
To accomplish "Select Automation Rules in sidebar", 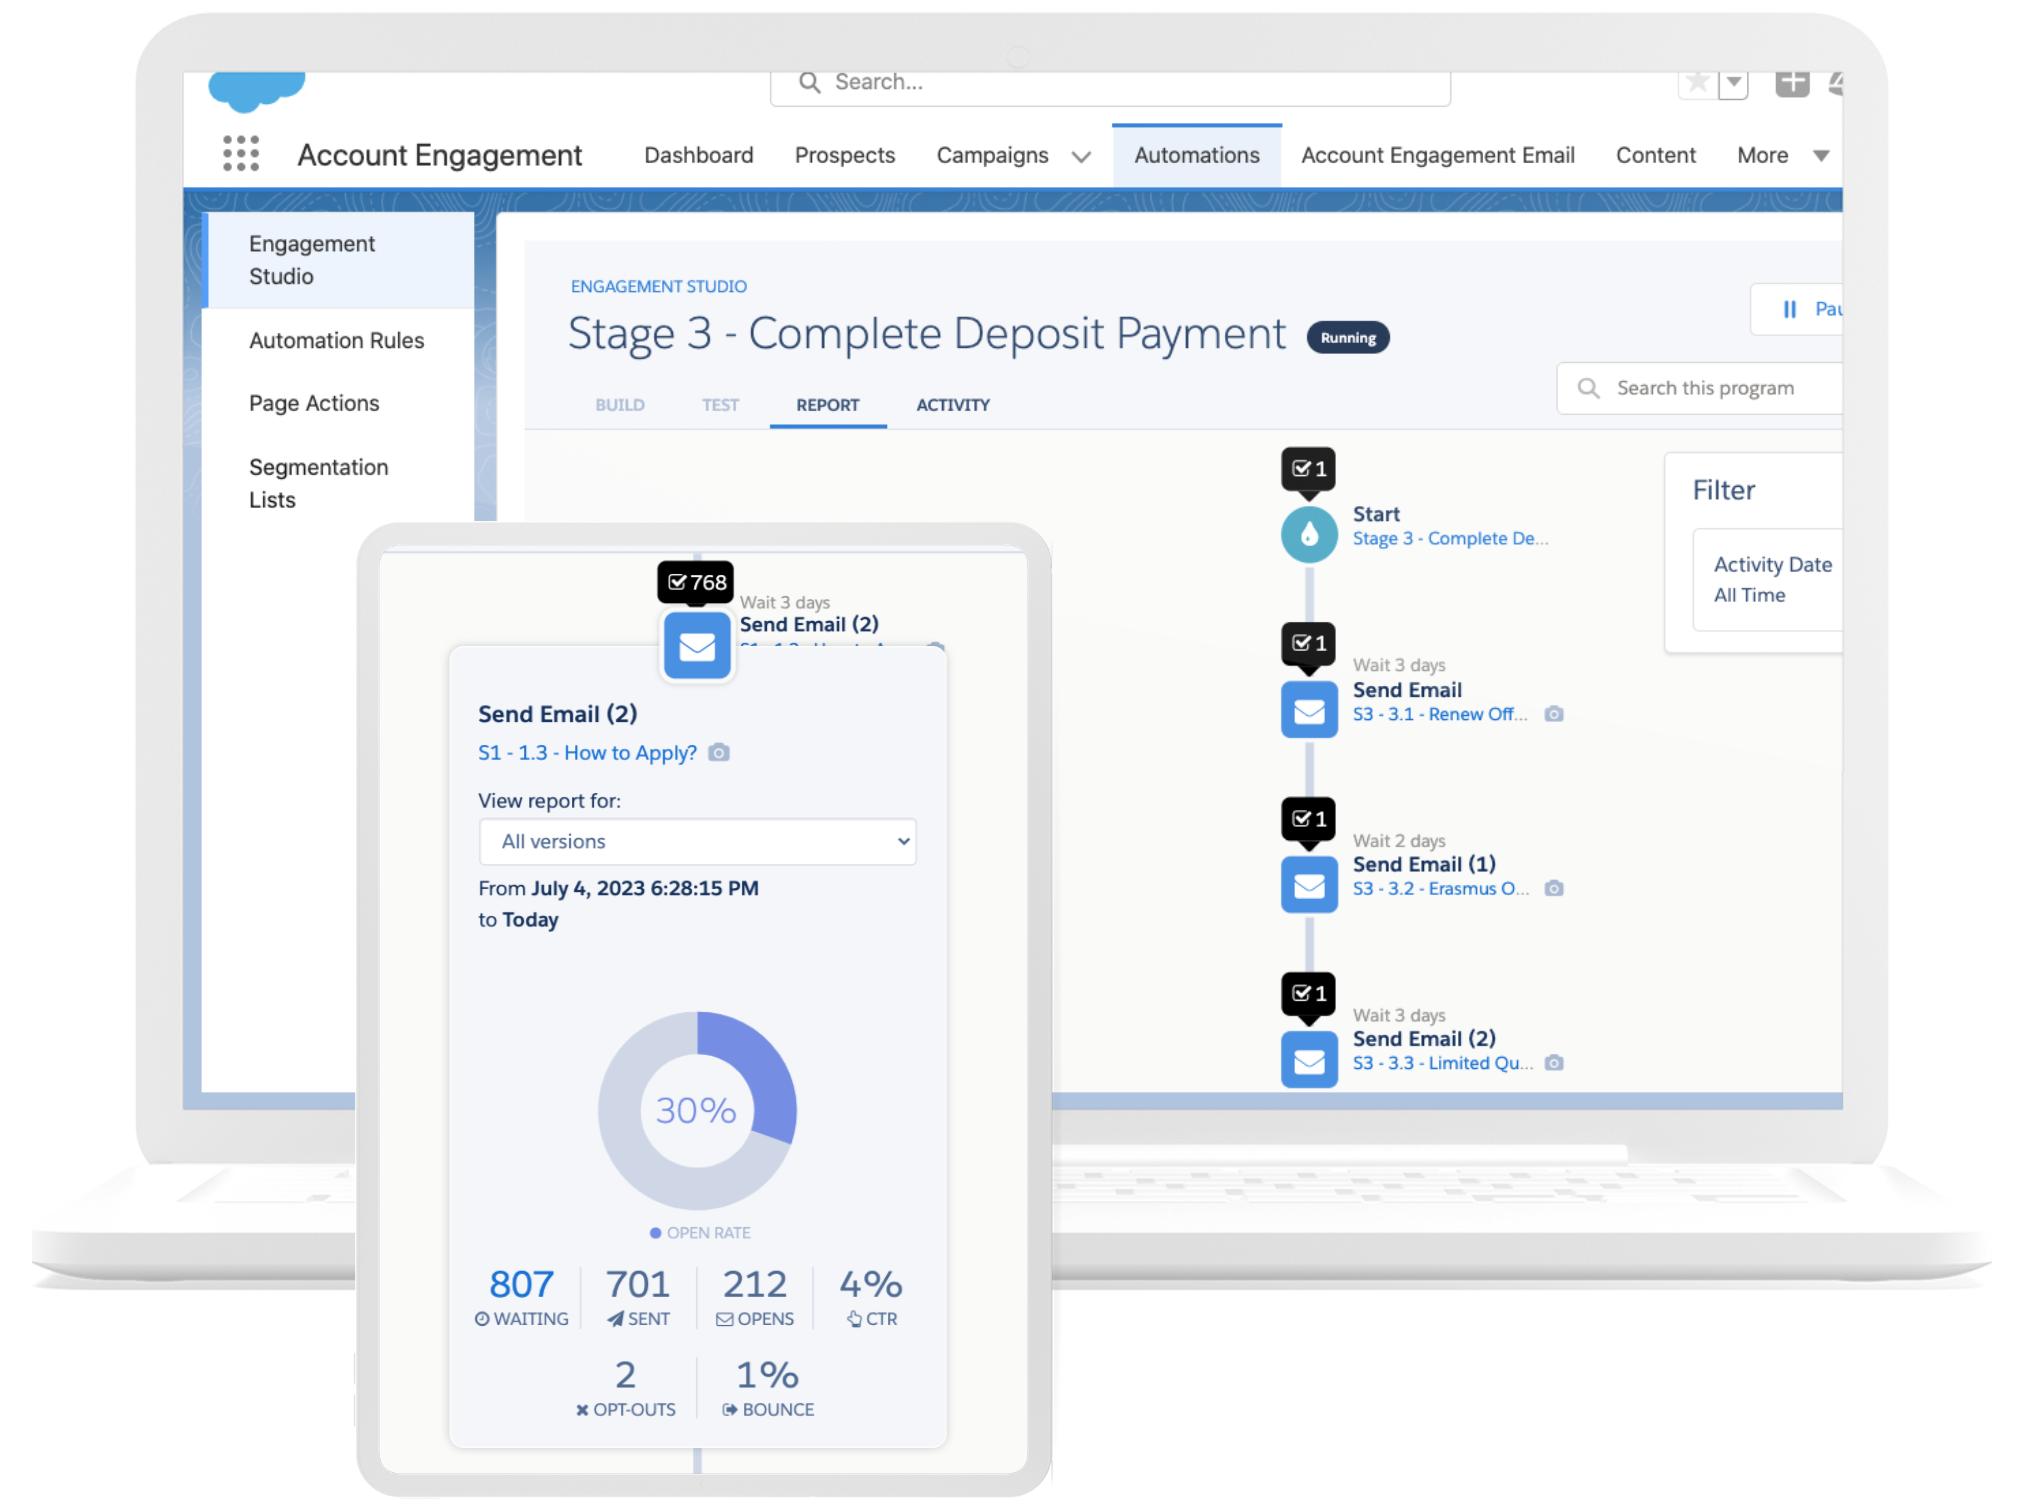I will [336, 340].
